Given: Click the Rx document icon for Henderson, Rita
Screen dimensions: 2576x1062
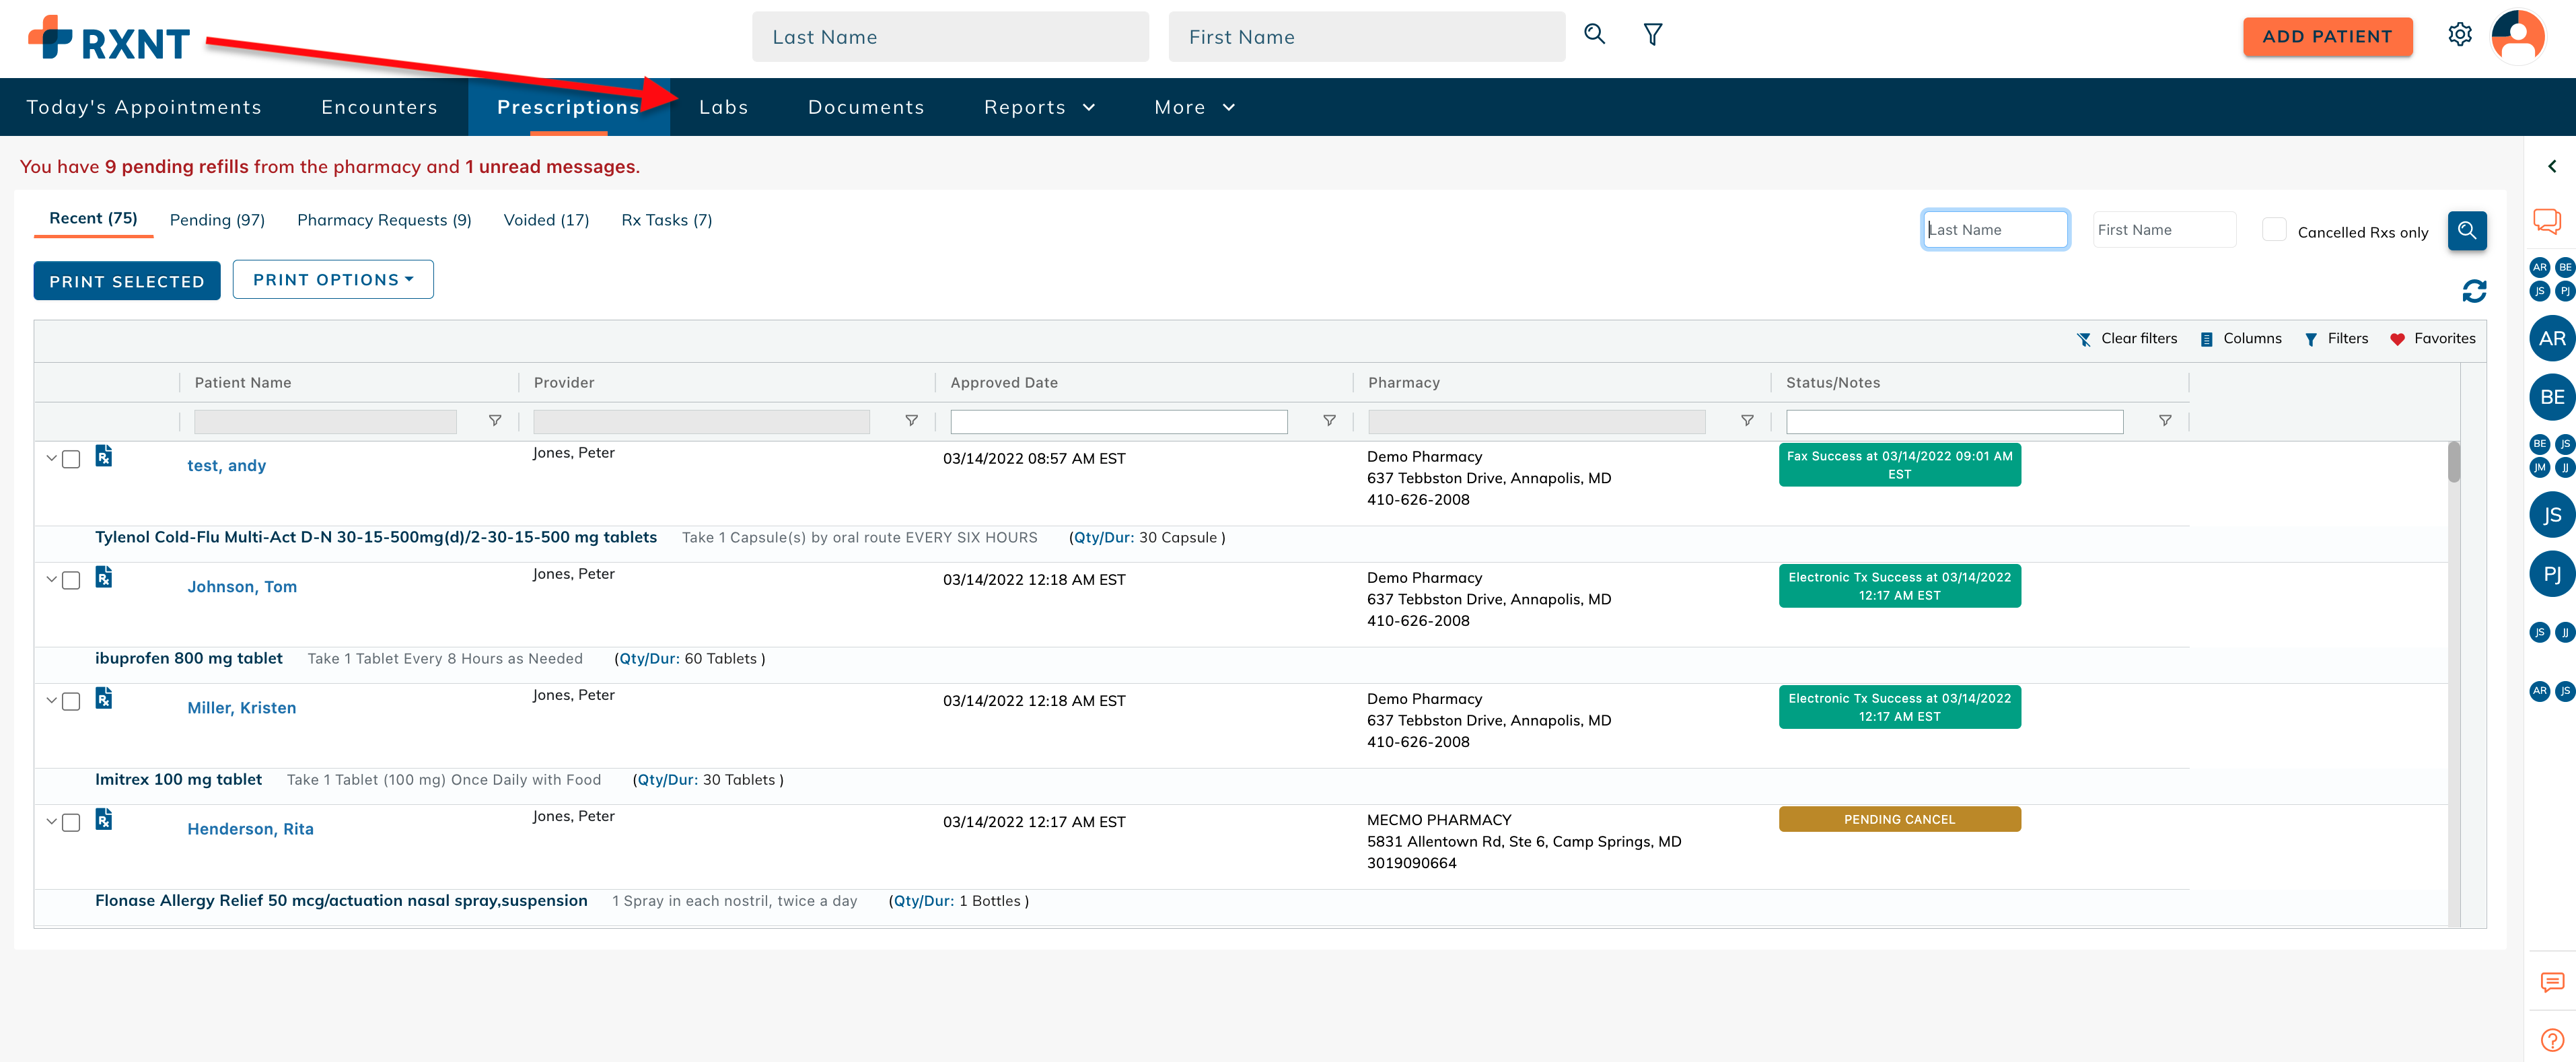Looking at the screenshot, I should point(104,820).
